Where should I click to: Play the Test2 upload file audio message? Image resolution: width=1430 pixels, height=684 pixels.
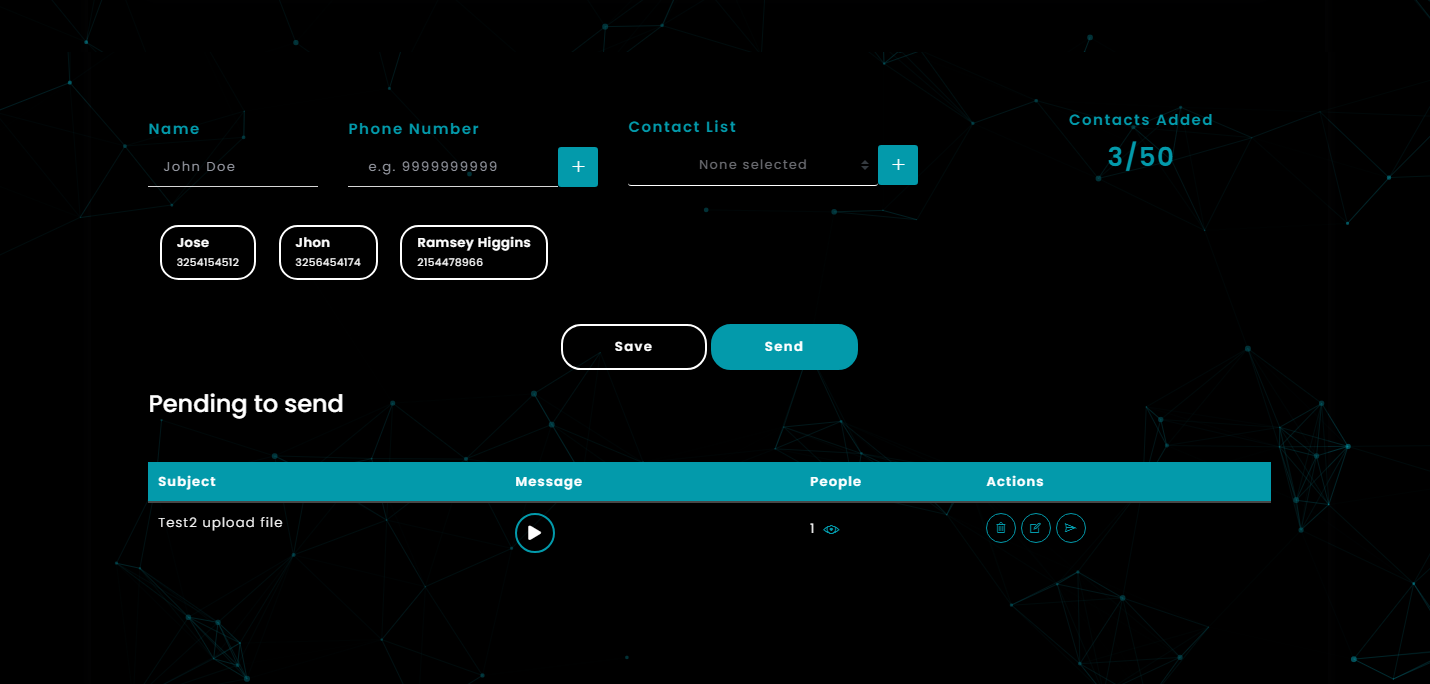pyautogui.click(x=535, y=533)
